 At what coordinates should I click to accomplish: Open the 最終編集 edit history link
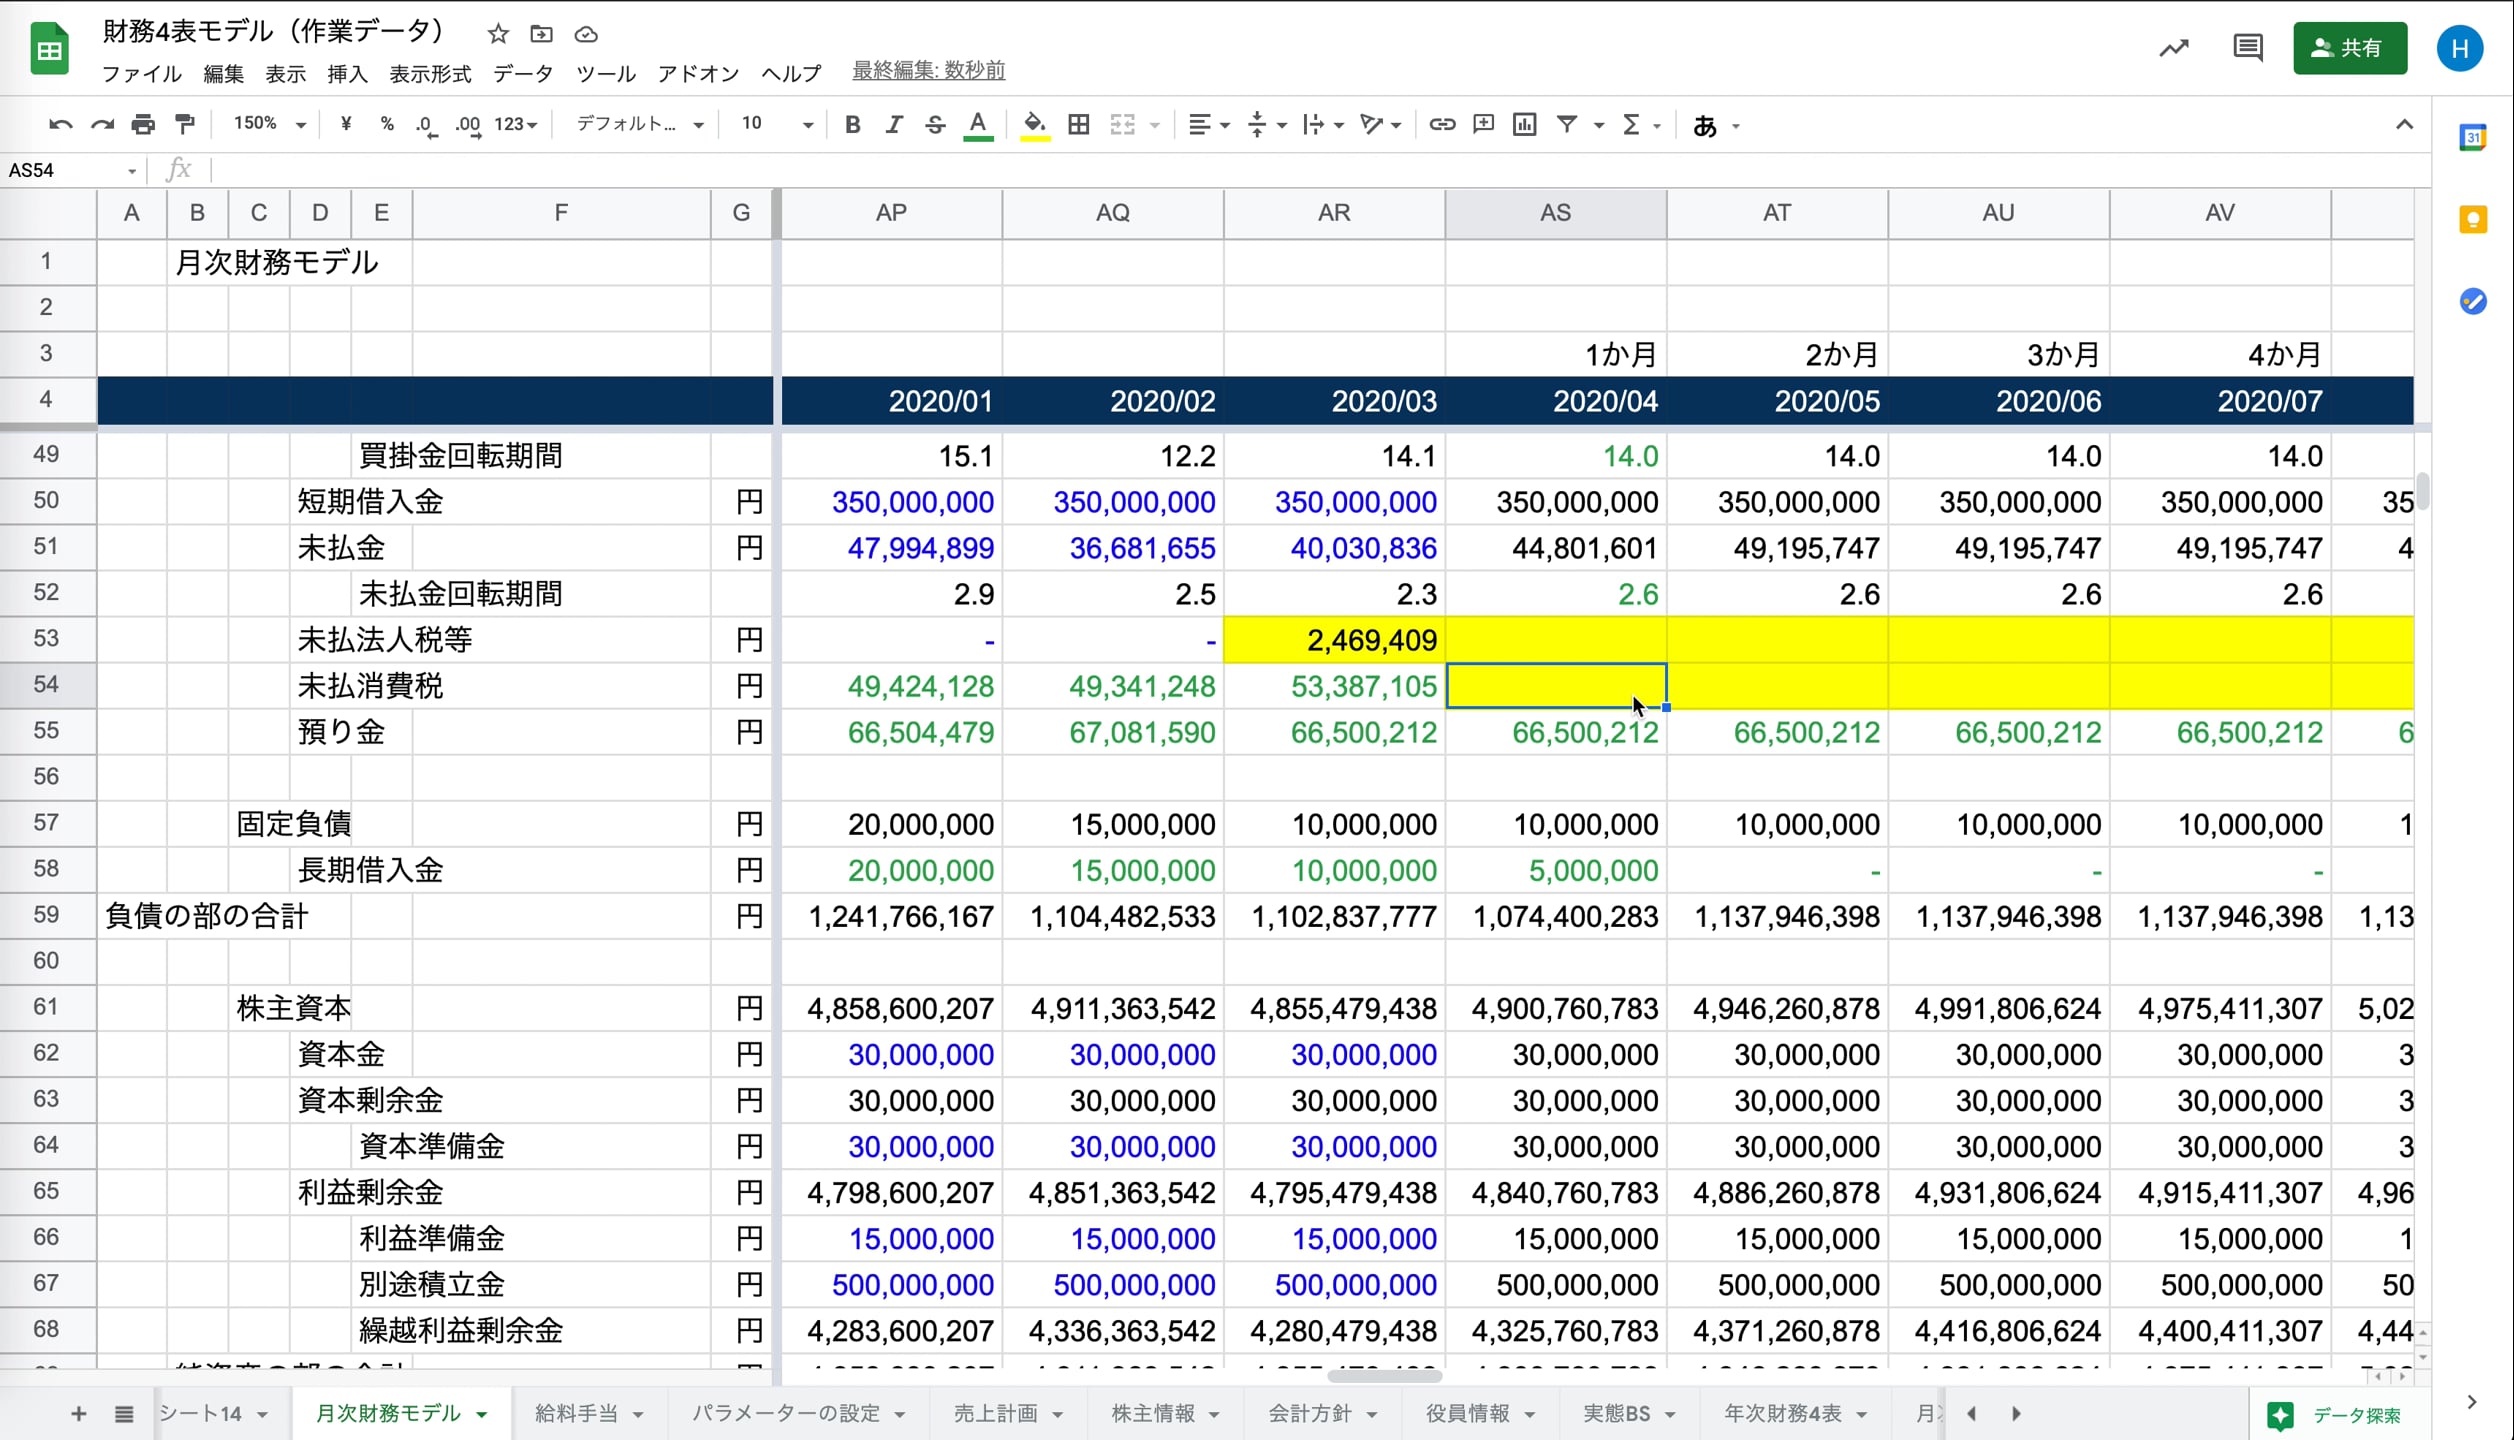tap(928, 70)
